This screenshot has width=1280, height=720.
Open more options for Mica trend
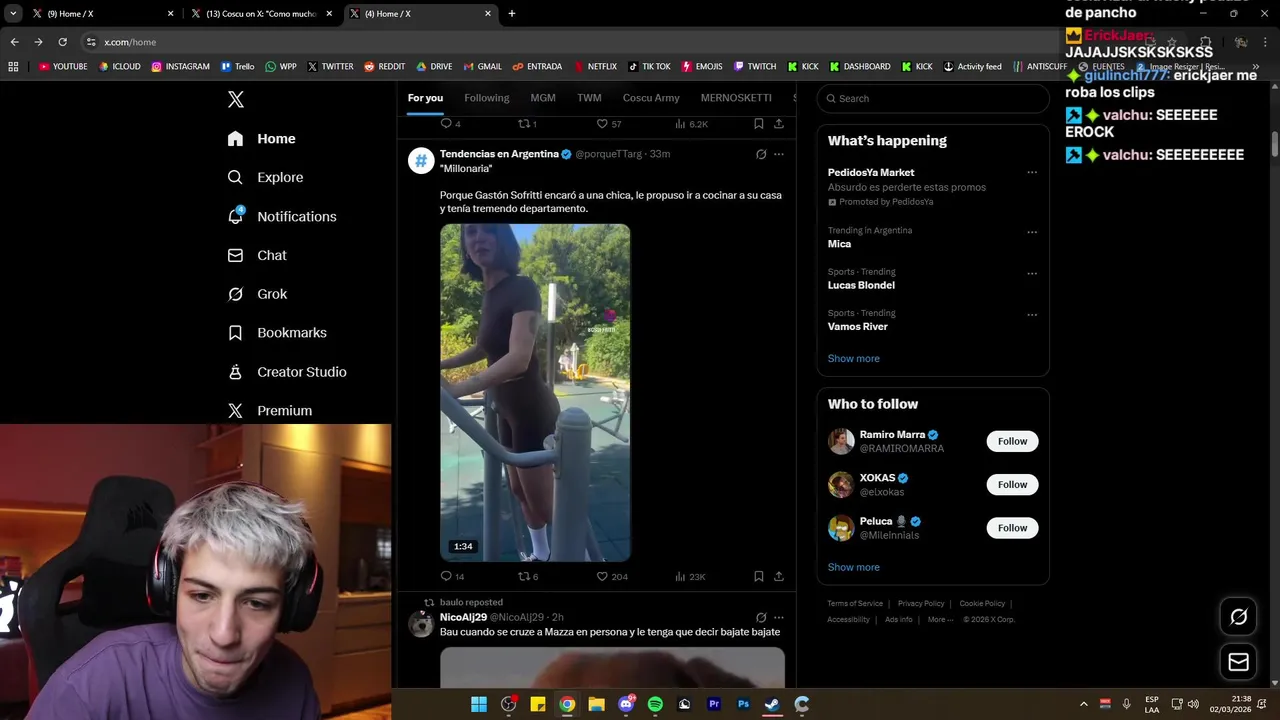1031,232
